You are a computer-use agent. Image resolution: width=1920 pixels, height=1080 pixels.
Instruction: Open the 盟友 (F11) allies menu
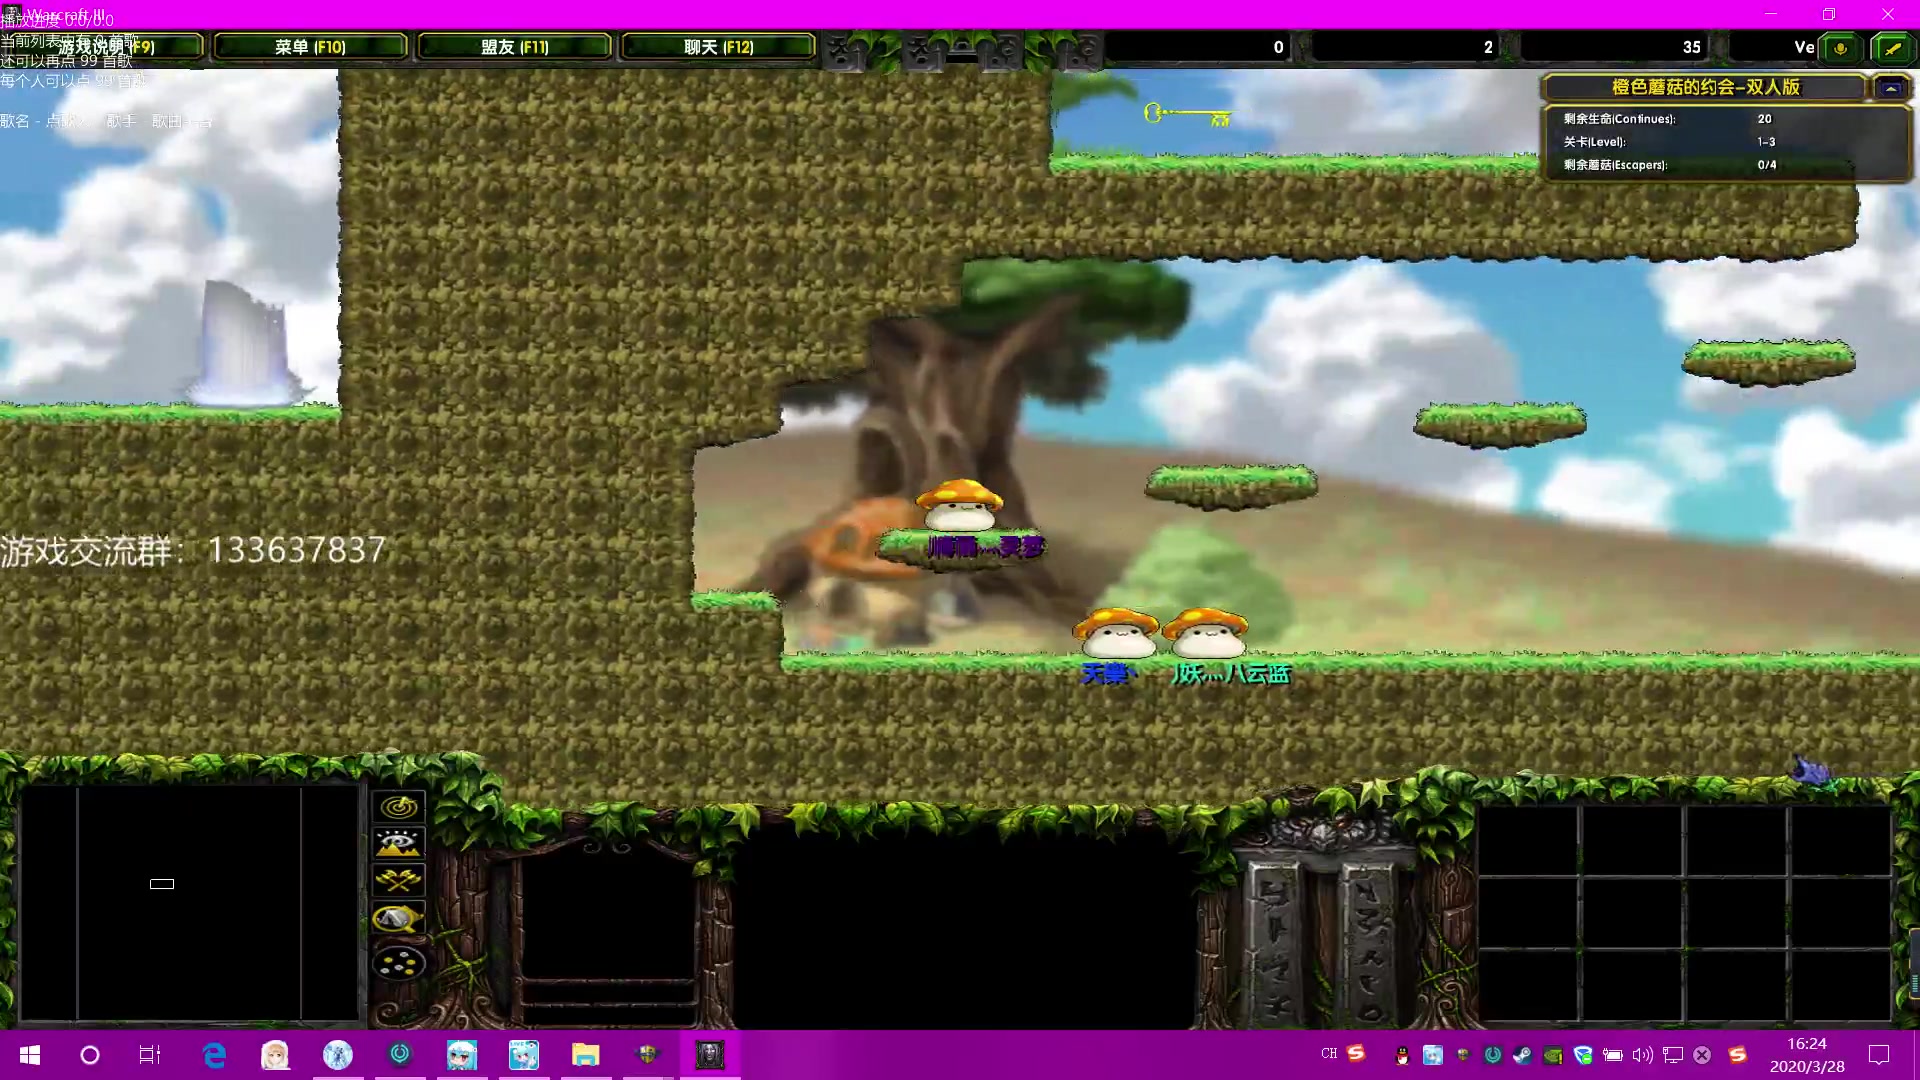[514, 47]
